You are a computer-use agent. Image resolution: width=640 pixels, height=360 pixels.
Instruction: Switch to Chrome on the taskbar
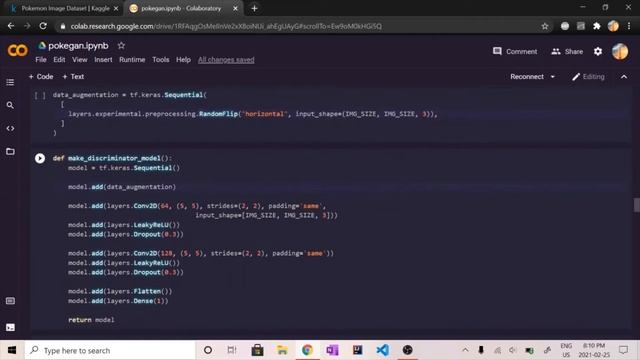pos(307,350)
